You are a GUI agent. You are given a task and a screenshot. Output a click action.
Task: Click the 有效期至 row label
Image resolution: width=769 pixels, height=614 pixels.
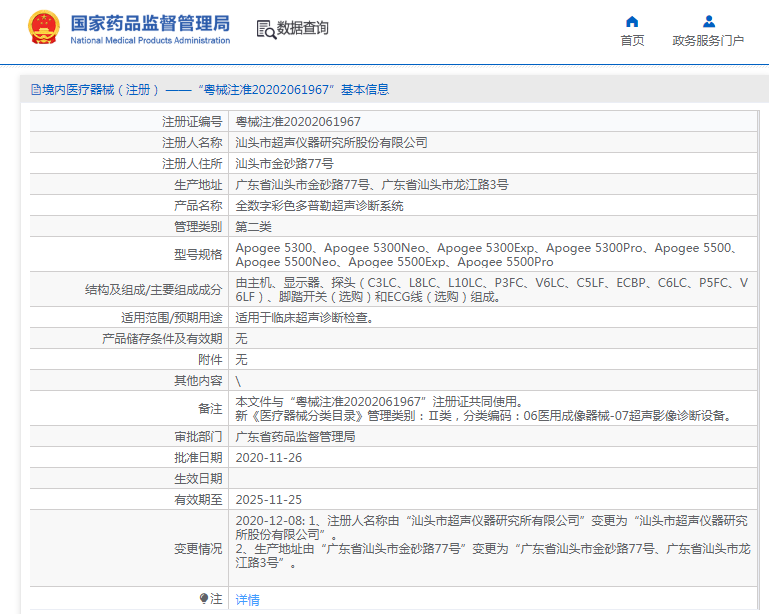pos(198,500)
